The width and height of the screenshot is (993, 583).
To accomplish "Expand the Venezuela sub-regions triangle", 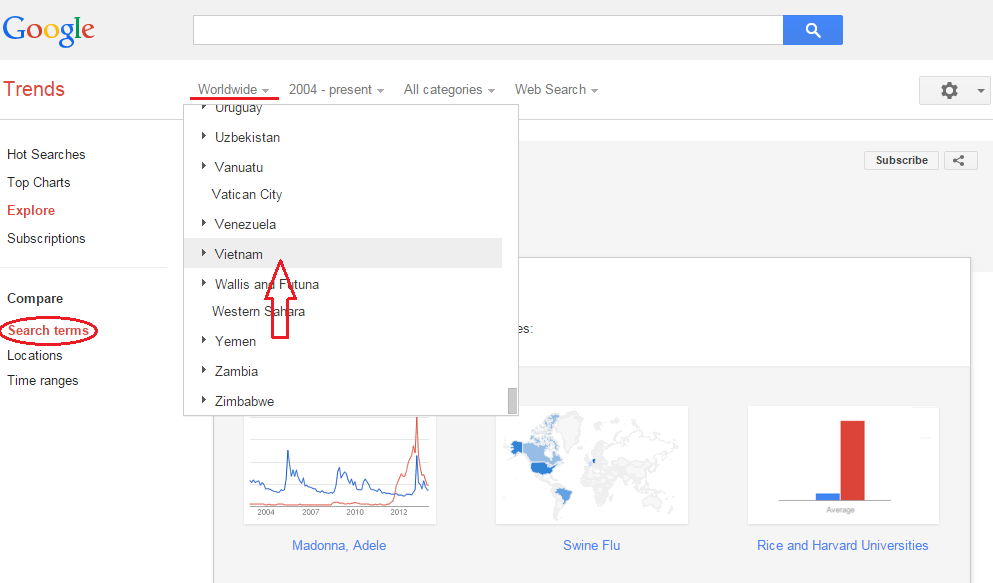I will (204, 223).
